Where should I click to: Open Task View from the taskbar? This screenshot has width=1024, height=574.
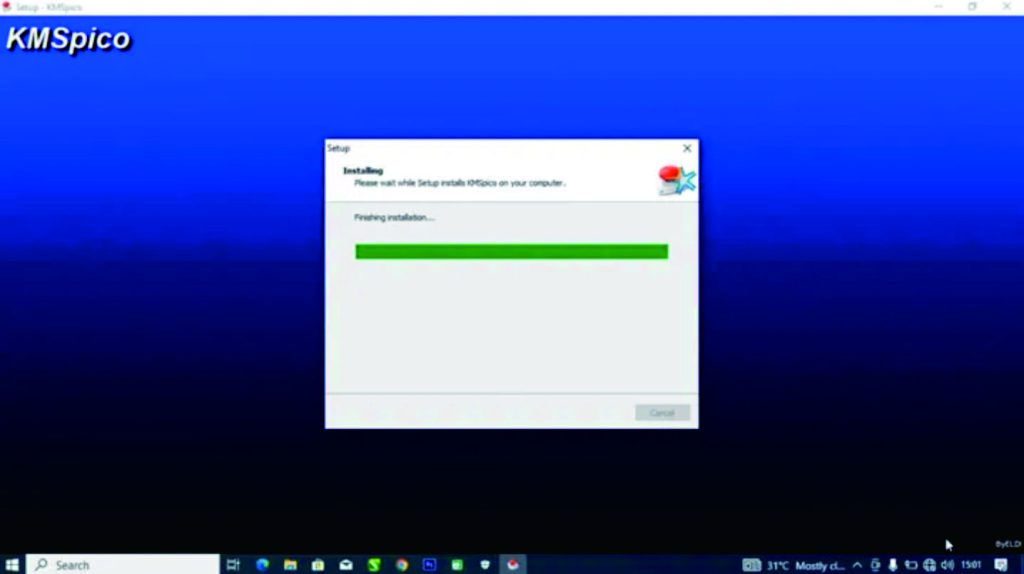233,565
